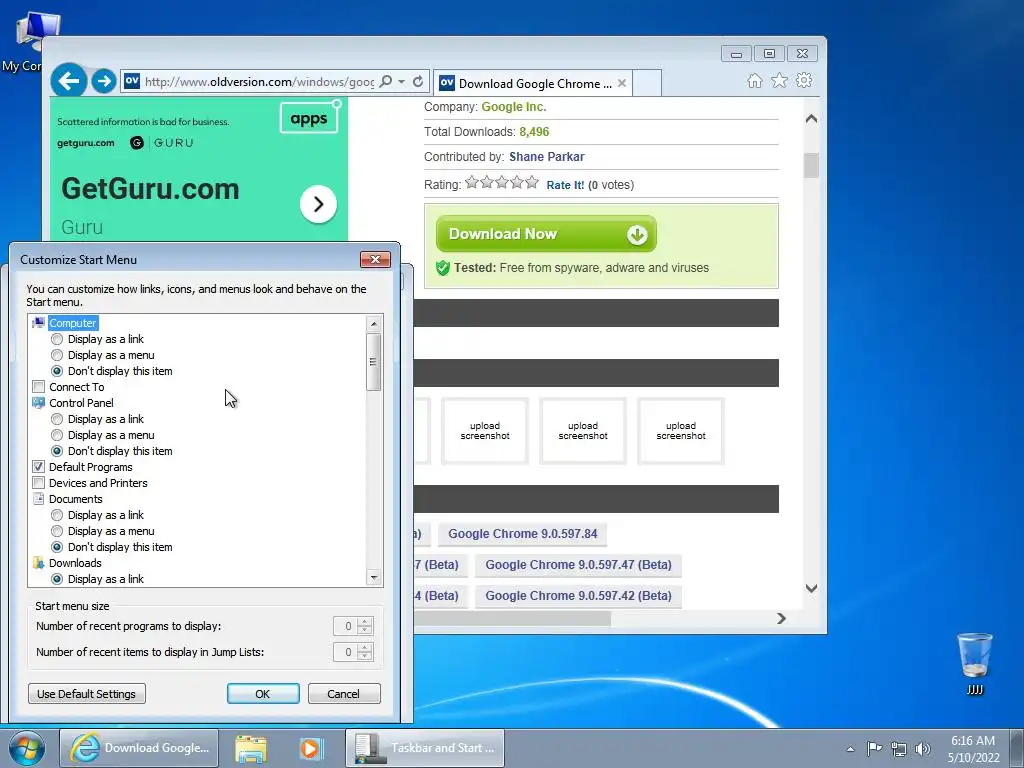Open the Google Inc. company link

tap(513, 107)
